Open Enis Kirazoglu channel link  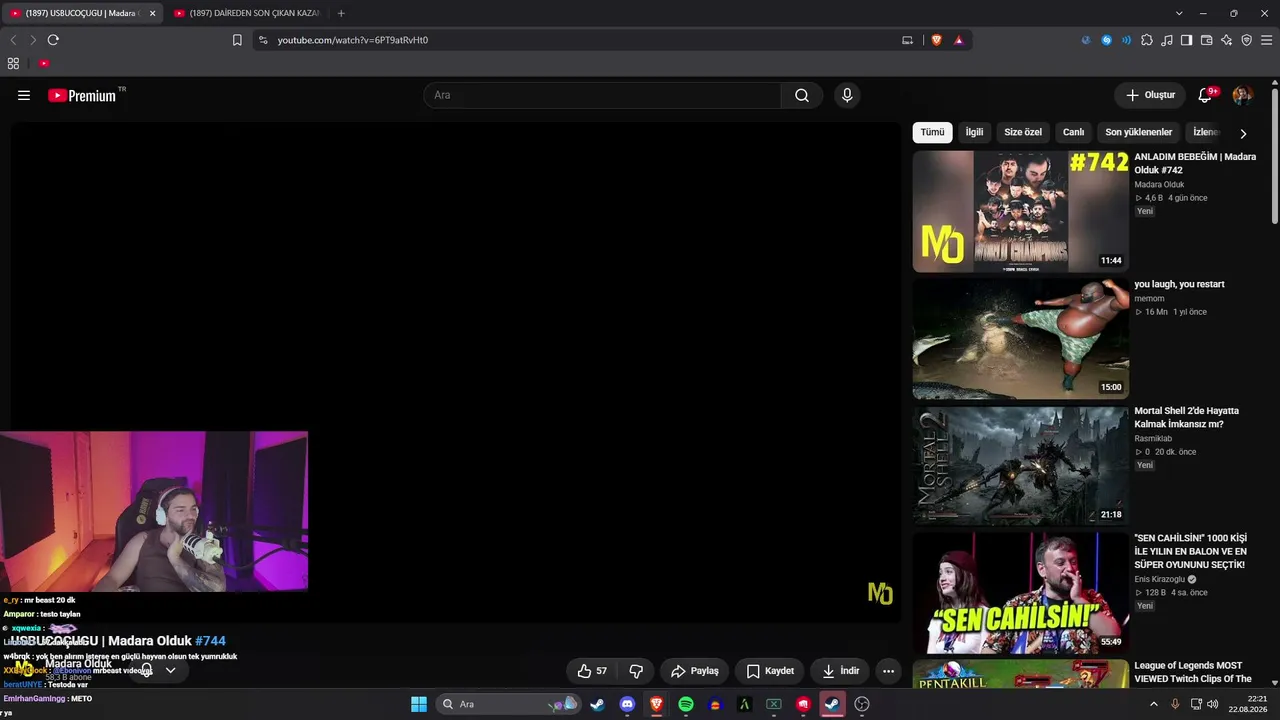point(1160,579)
